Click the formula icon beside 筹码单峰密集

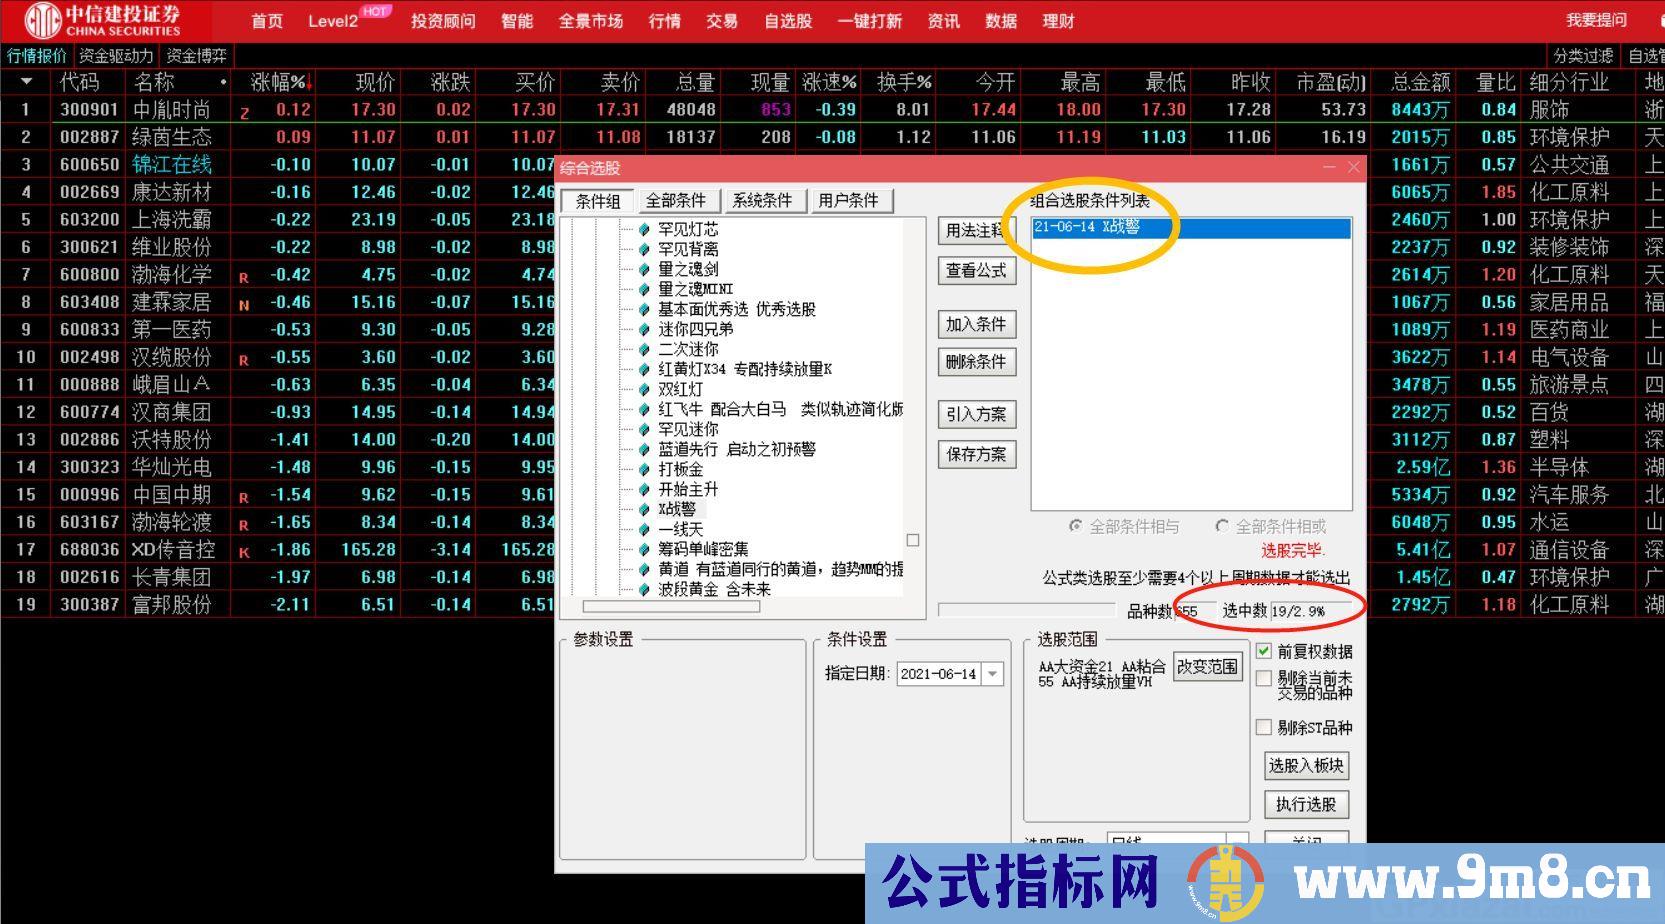[644, 549]
